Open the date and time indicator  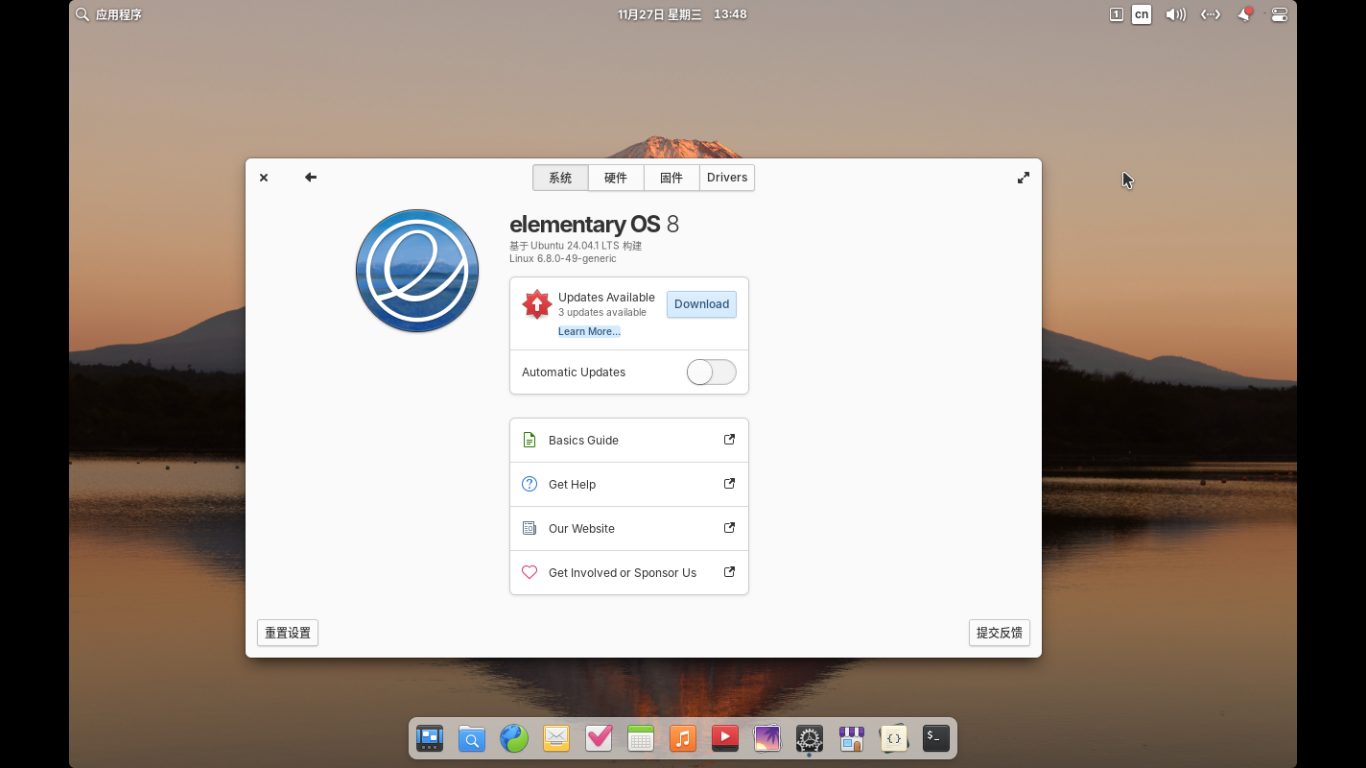[682, 14]
